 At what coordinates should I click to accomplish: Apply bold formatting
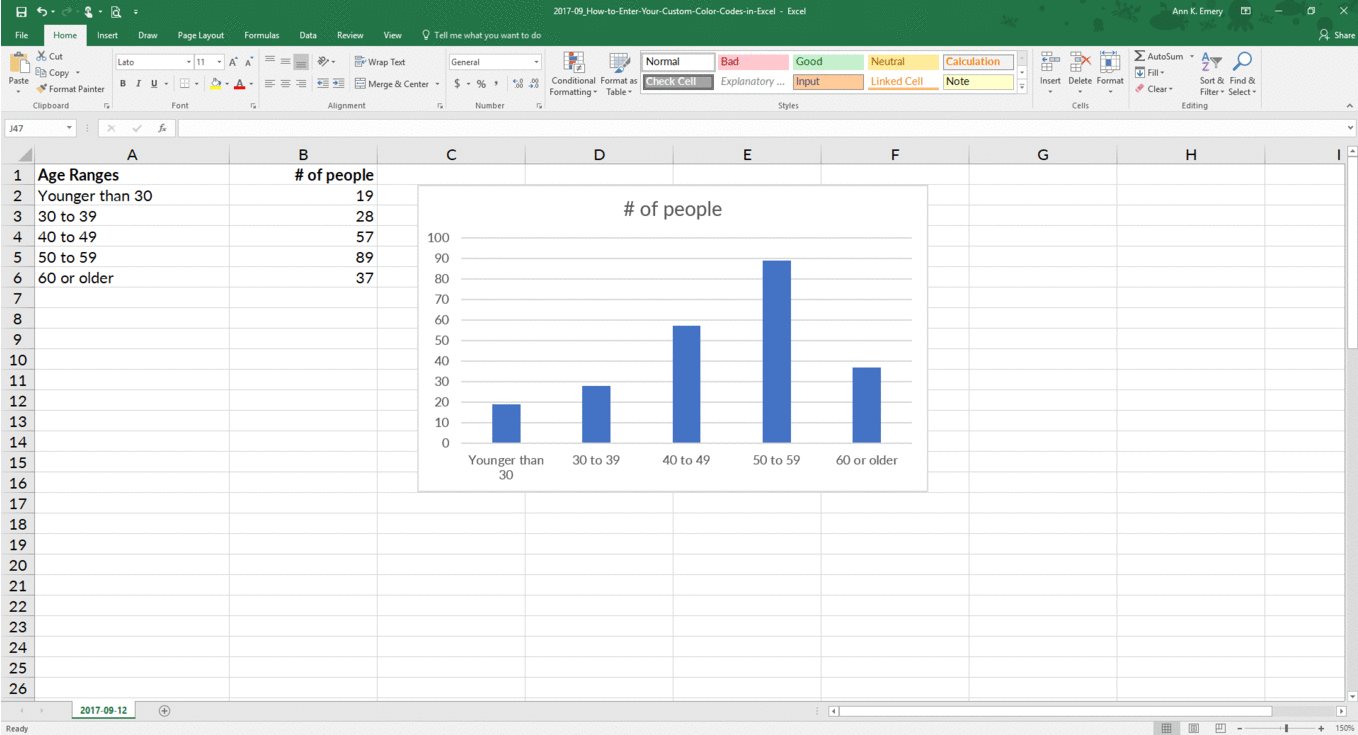123,83
